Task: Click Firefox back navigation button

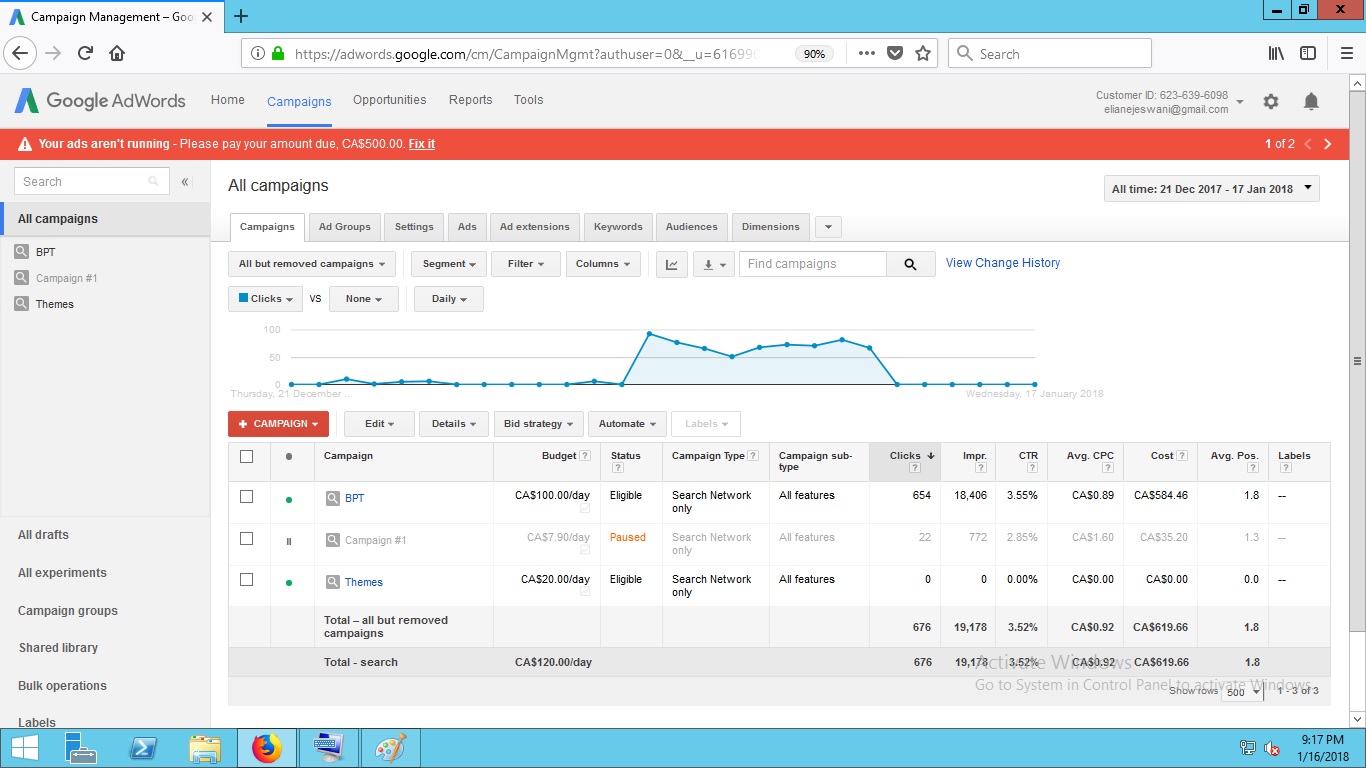Action: (21, 54)
